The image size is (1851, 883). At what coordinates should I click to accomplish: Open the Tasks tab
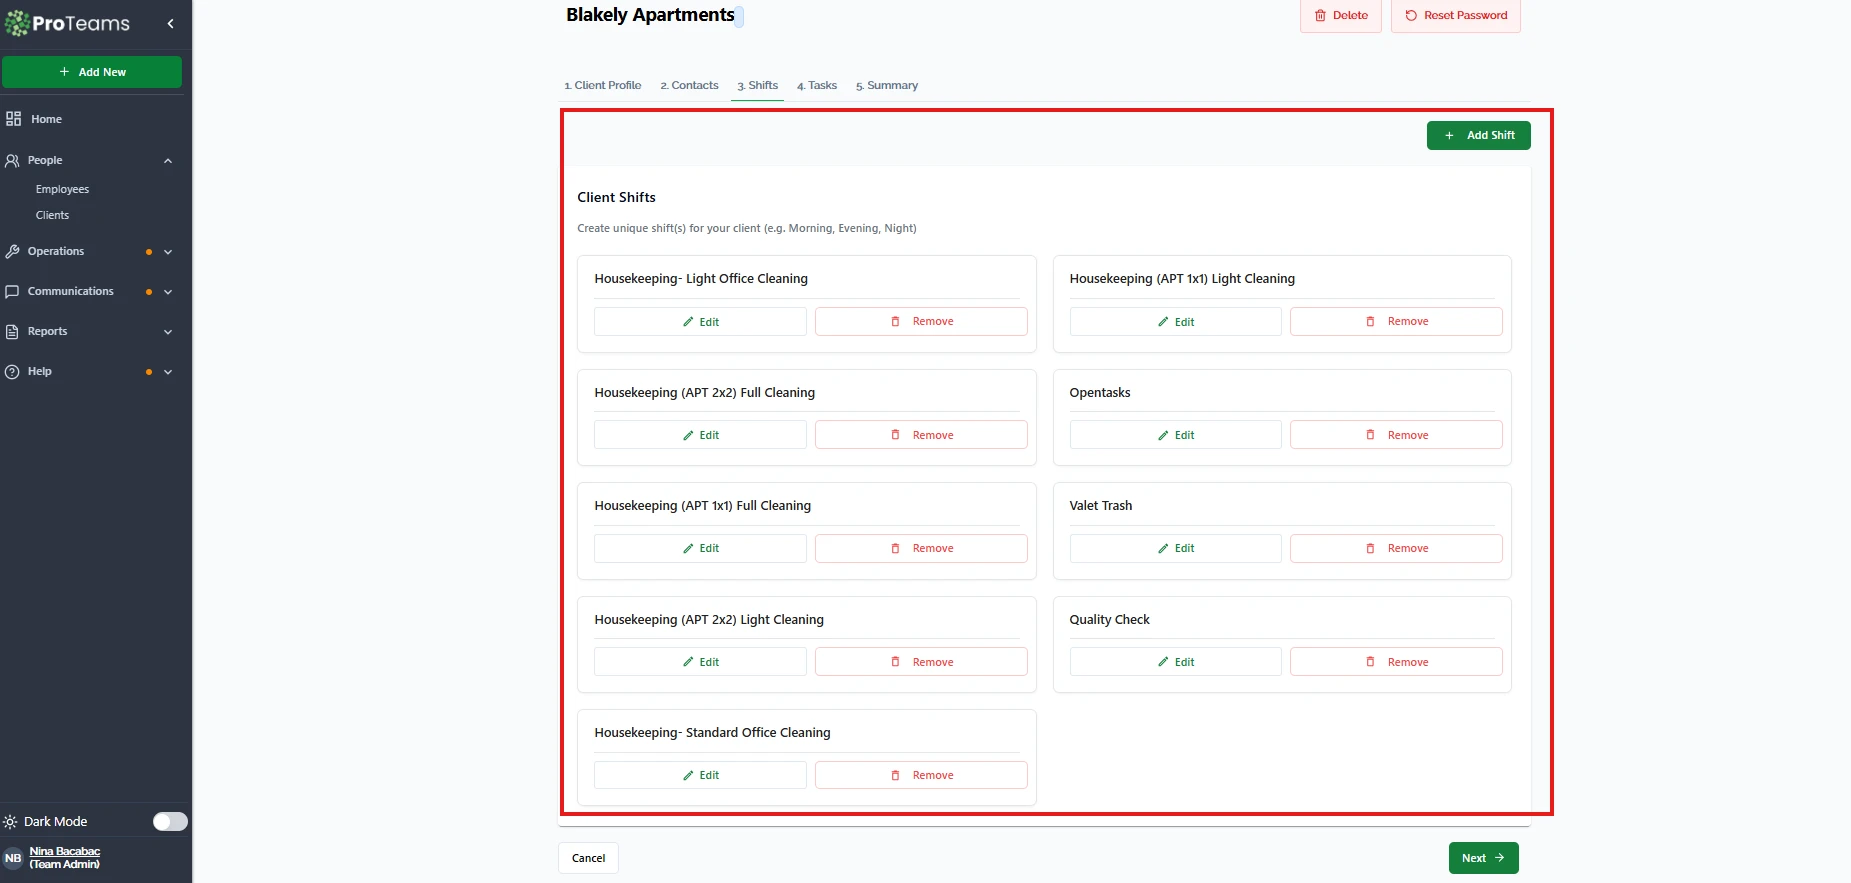click(817, 86)
